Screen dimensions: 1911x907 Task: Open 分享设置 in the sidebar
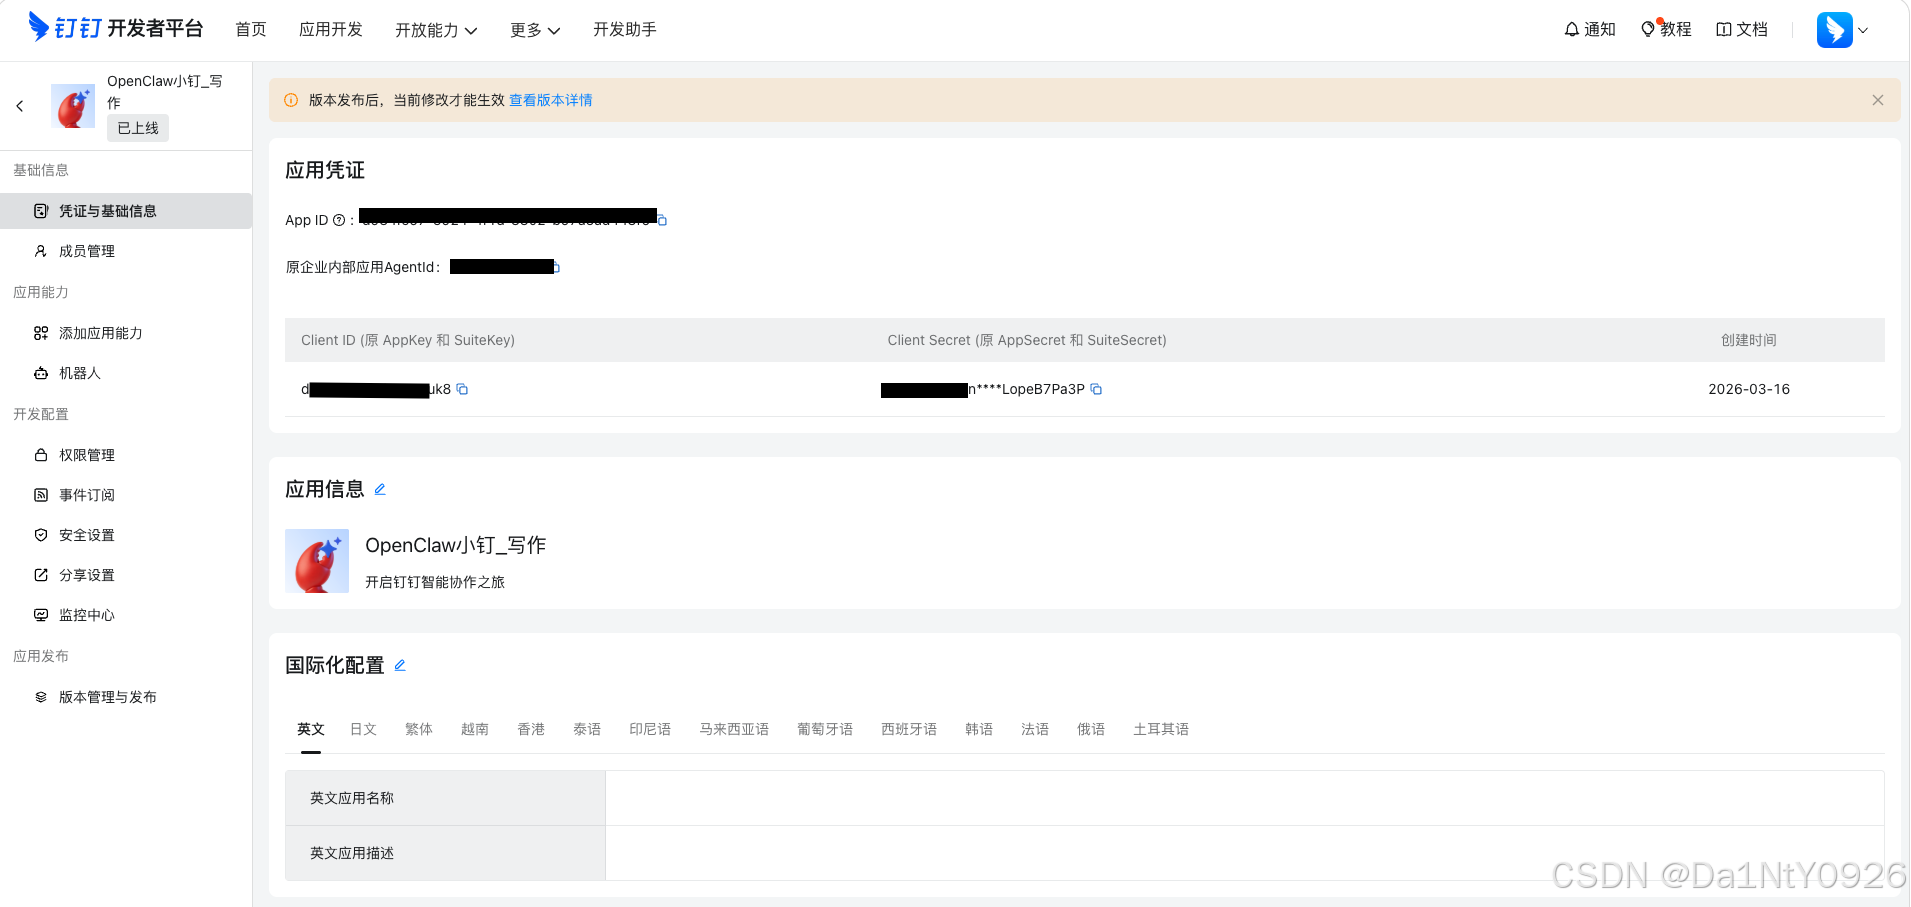point(126,575)
